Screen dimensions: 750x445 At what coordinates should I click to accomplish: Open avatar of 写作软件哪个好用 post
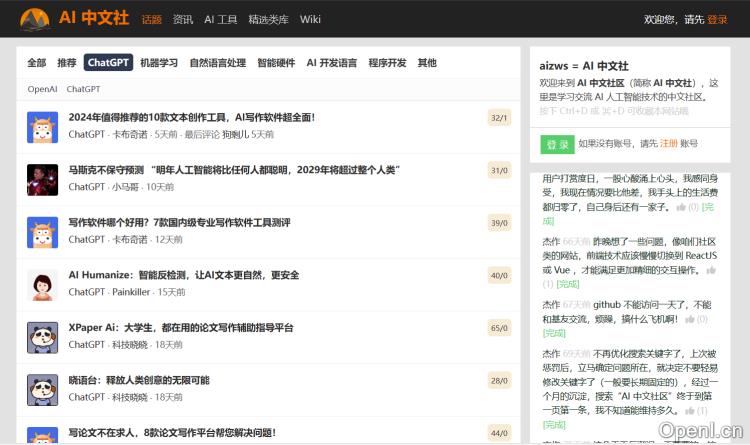[43, 233]
